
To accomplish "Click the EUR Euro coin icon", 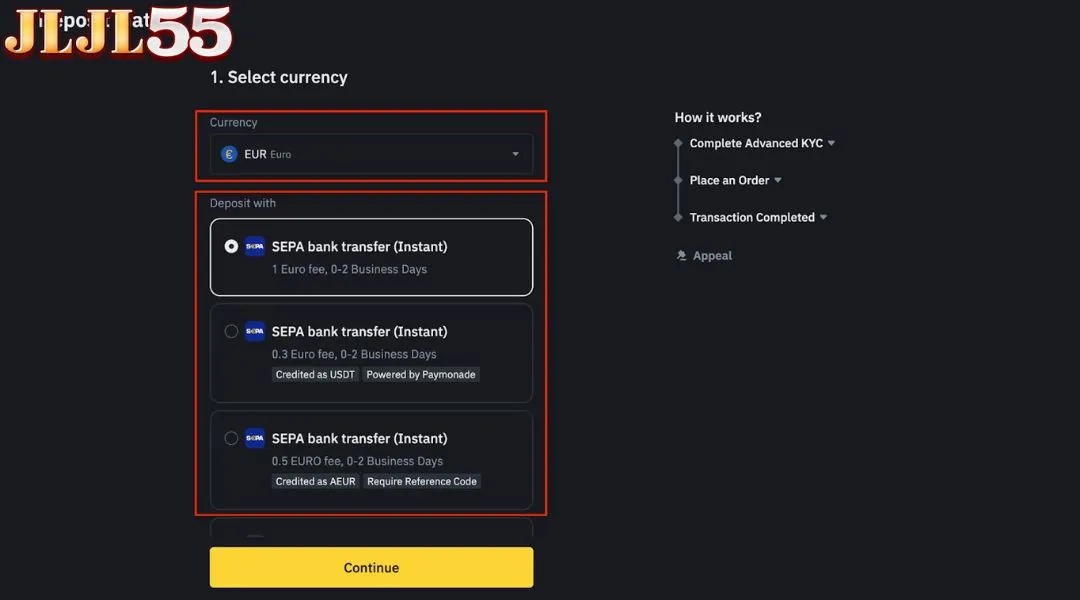I will coord(231,154).
